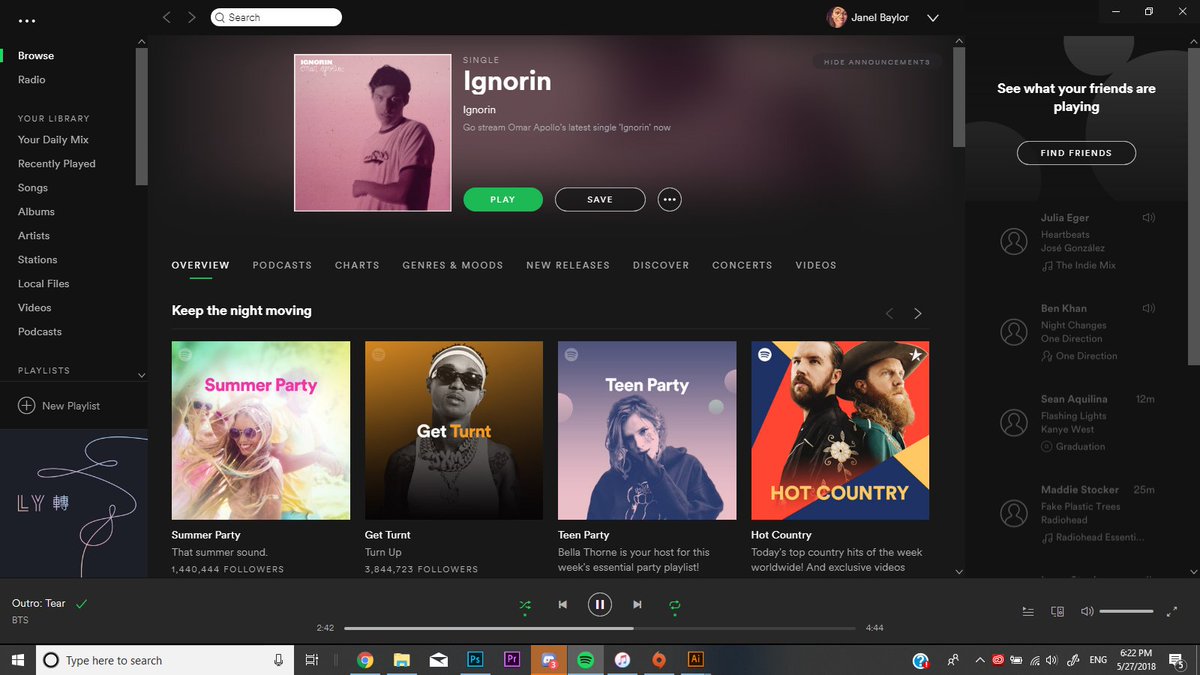
Task: Open Recently Played in the sidebar
Action: (57, 164)
